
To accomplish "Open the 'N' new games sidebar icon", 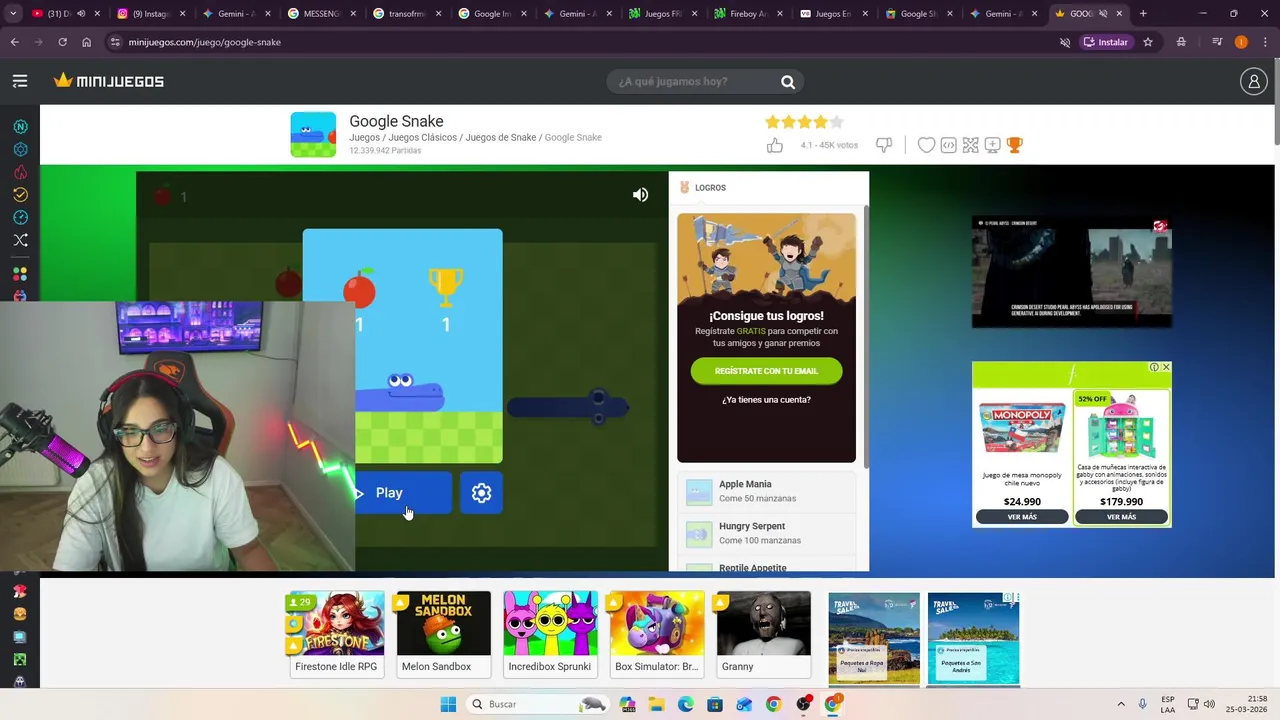I will tap(20, 127).
